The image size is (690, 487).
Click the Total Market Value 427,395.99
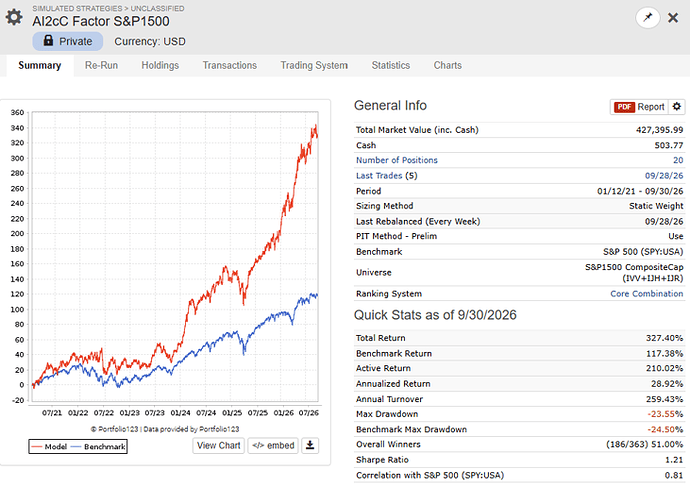660,130
